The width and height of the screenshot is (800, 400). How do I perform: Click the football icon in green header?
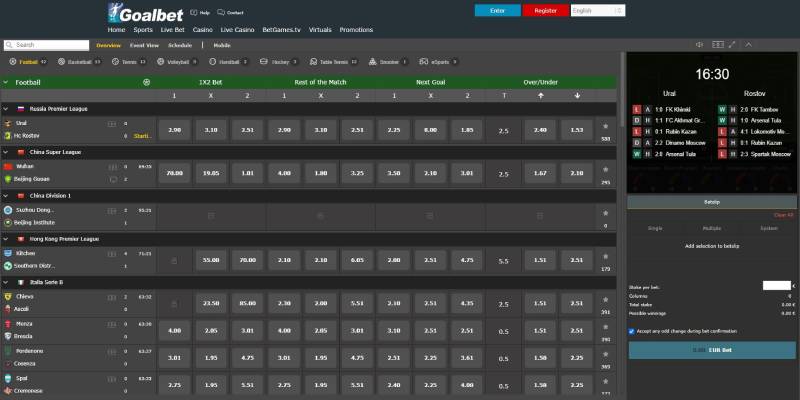[146, 82]
